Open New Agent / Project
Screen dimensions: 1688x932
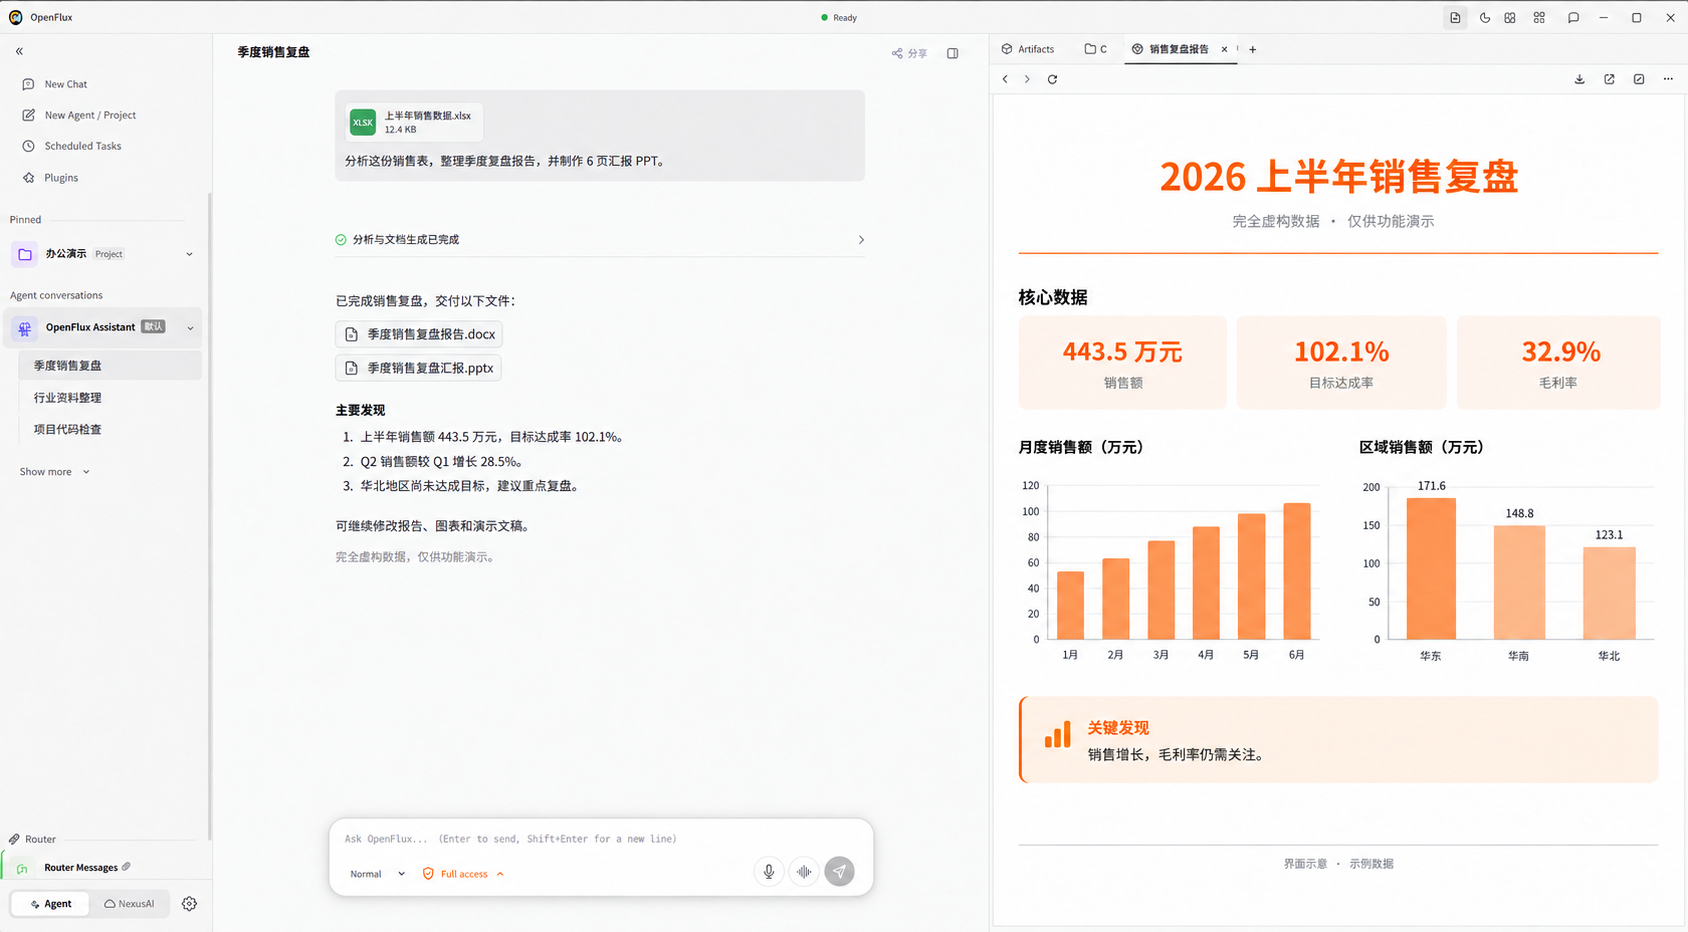79,115
